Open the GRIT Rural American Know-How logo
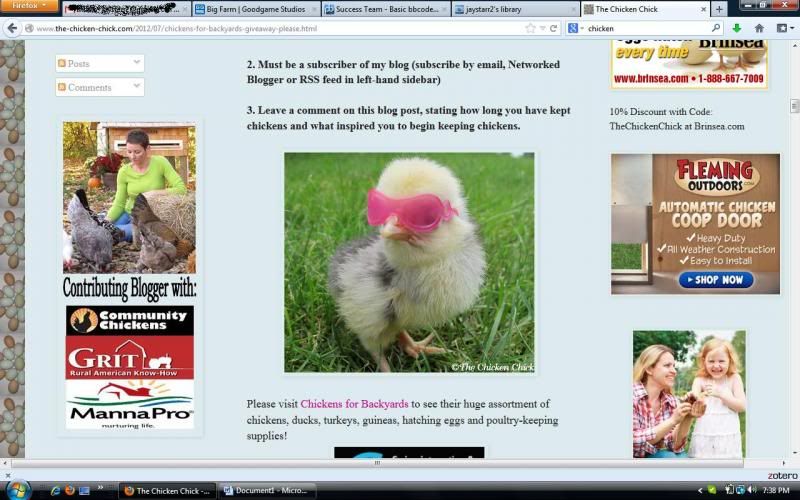Screen dimensions: 800x500 click(x=130, y=357)
